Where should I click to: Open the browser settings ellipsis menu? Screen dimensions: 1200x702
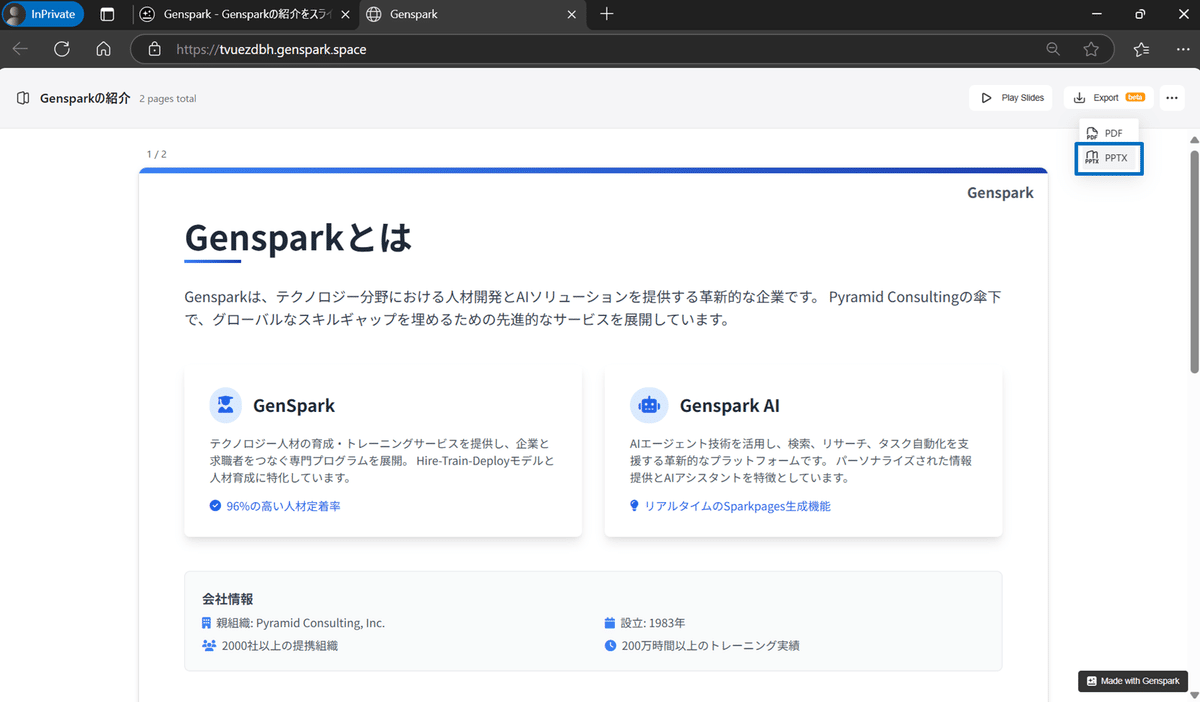tap(1184, 48)
